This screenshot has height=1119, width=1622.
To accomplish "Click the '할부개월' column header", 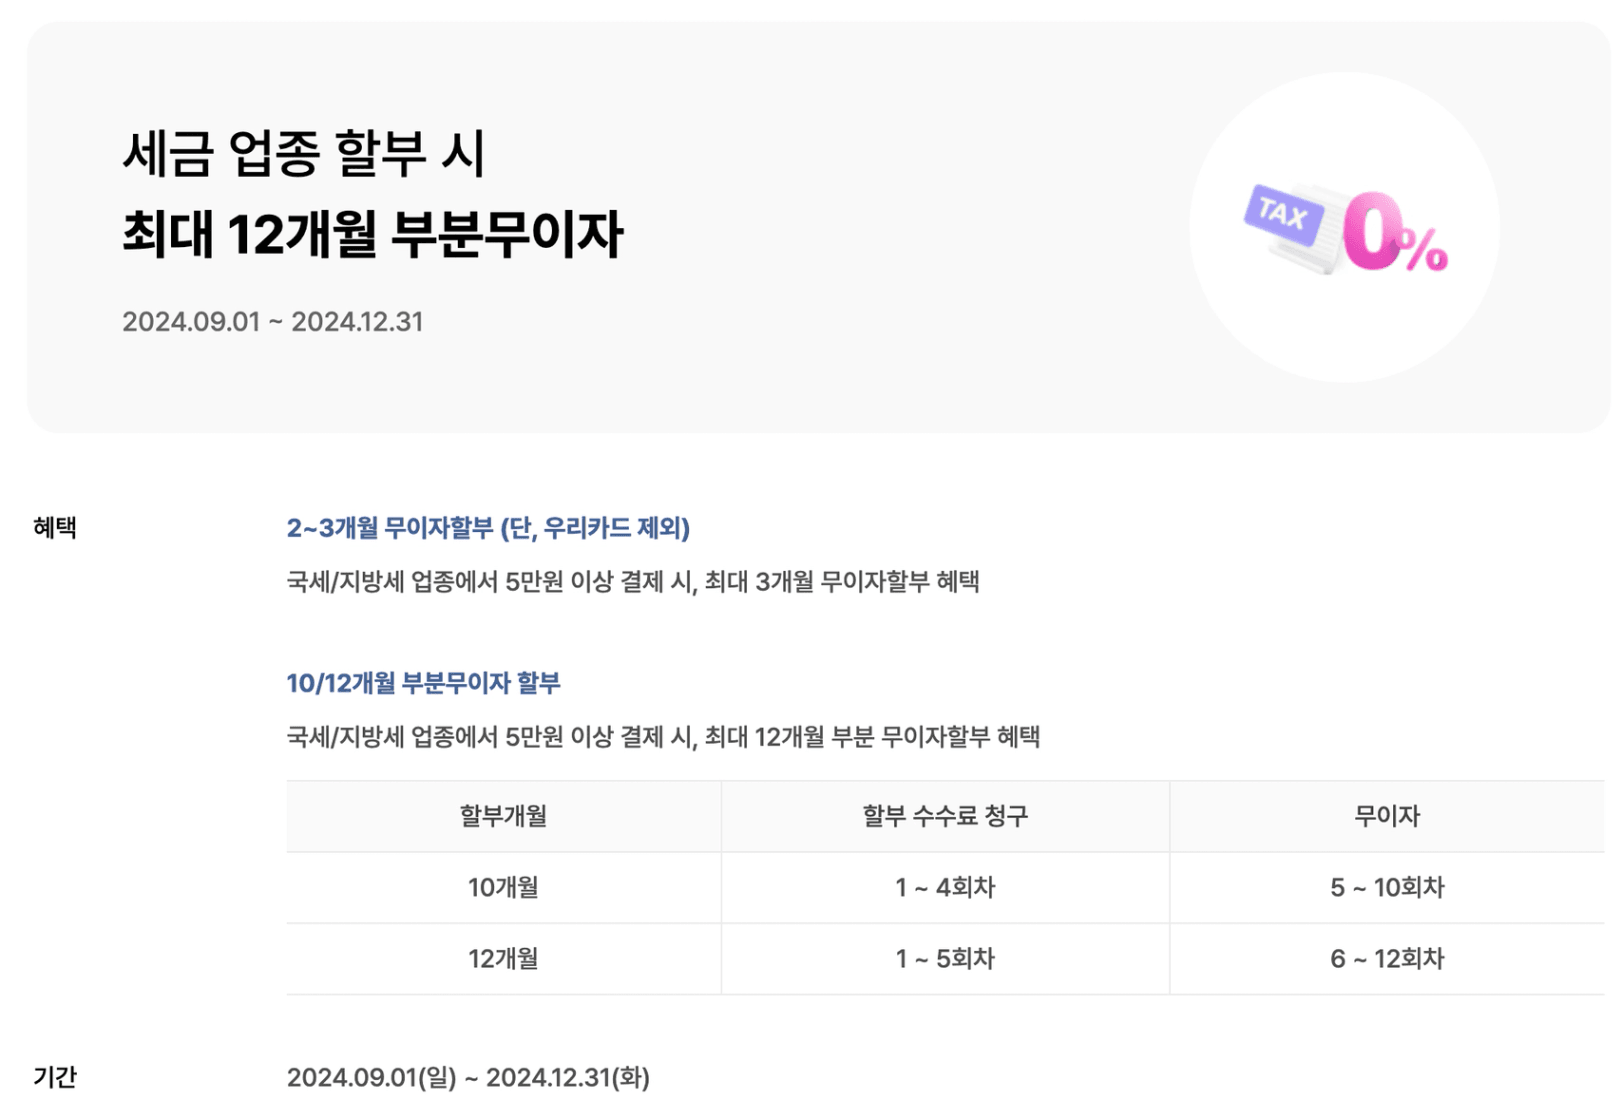I will tap(503, 816).
